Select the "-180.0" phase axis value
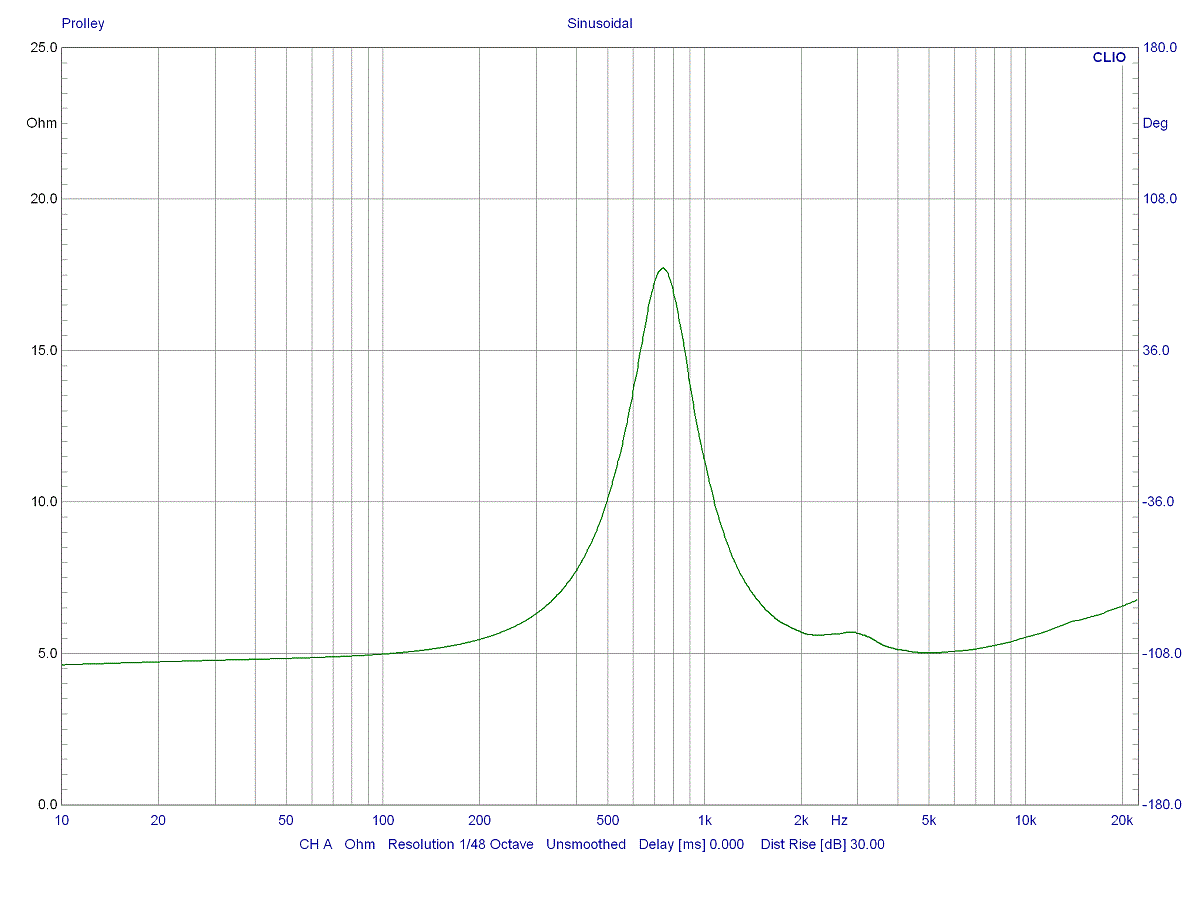This screenshot has height=900, width=1200. (1161, 804)
